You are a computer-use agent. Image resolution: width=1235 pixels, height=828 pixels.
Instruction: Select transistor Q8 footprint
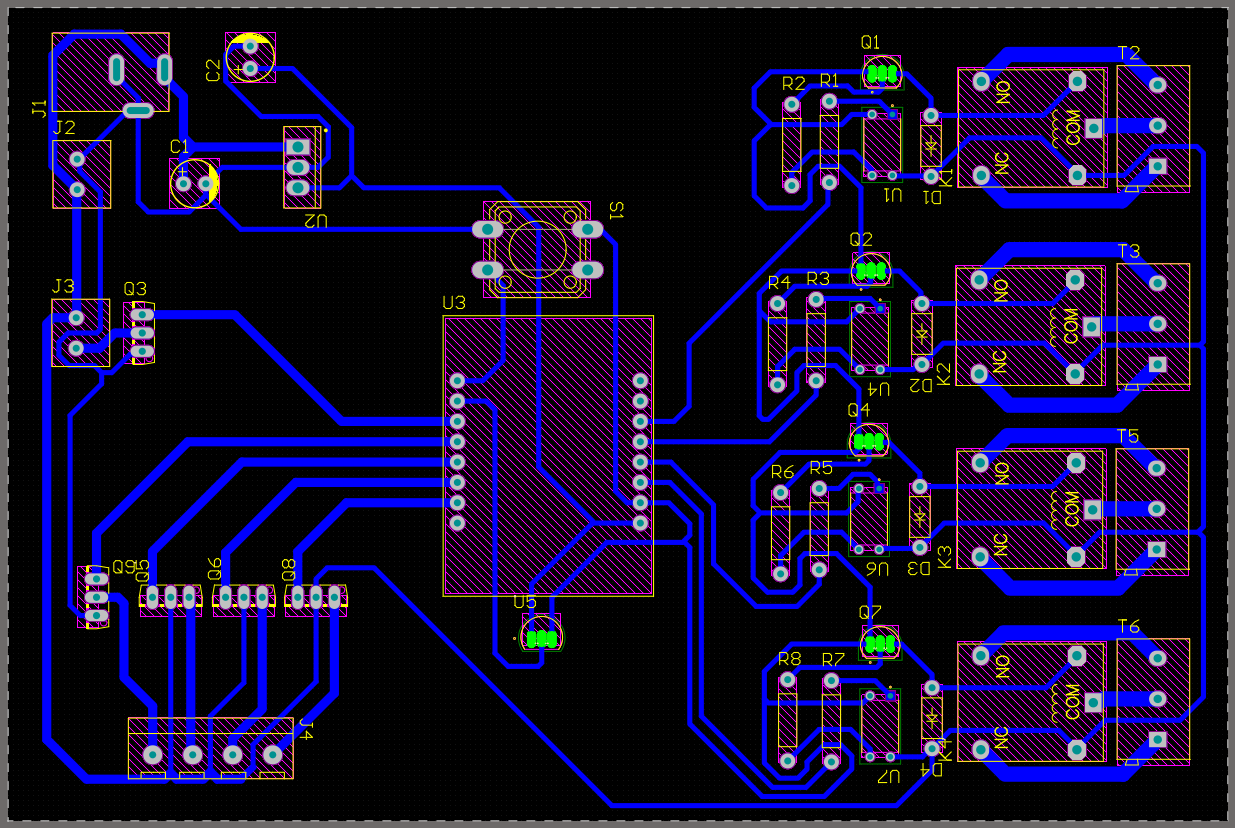(316, 599)
